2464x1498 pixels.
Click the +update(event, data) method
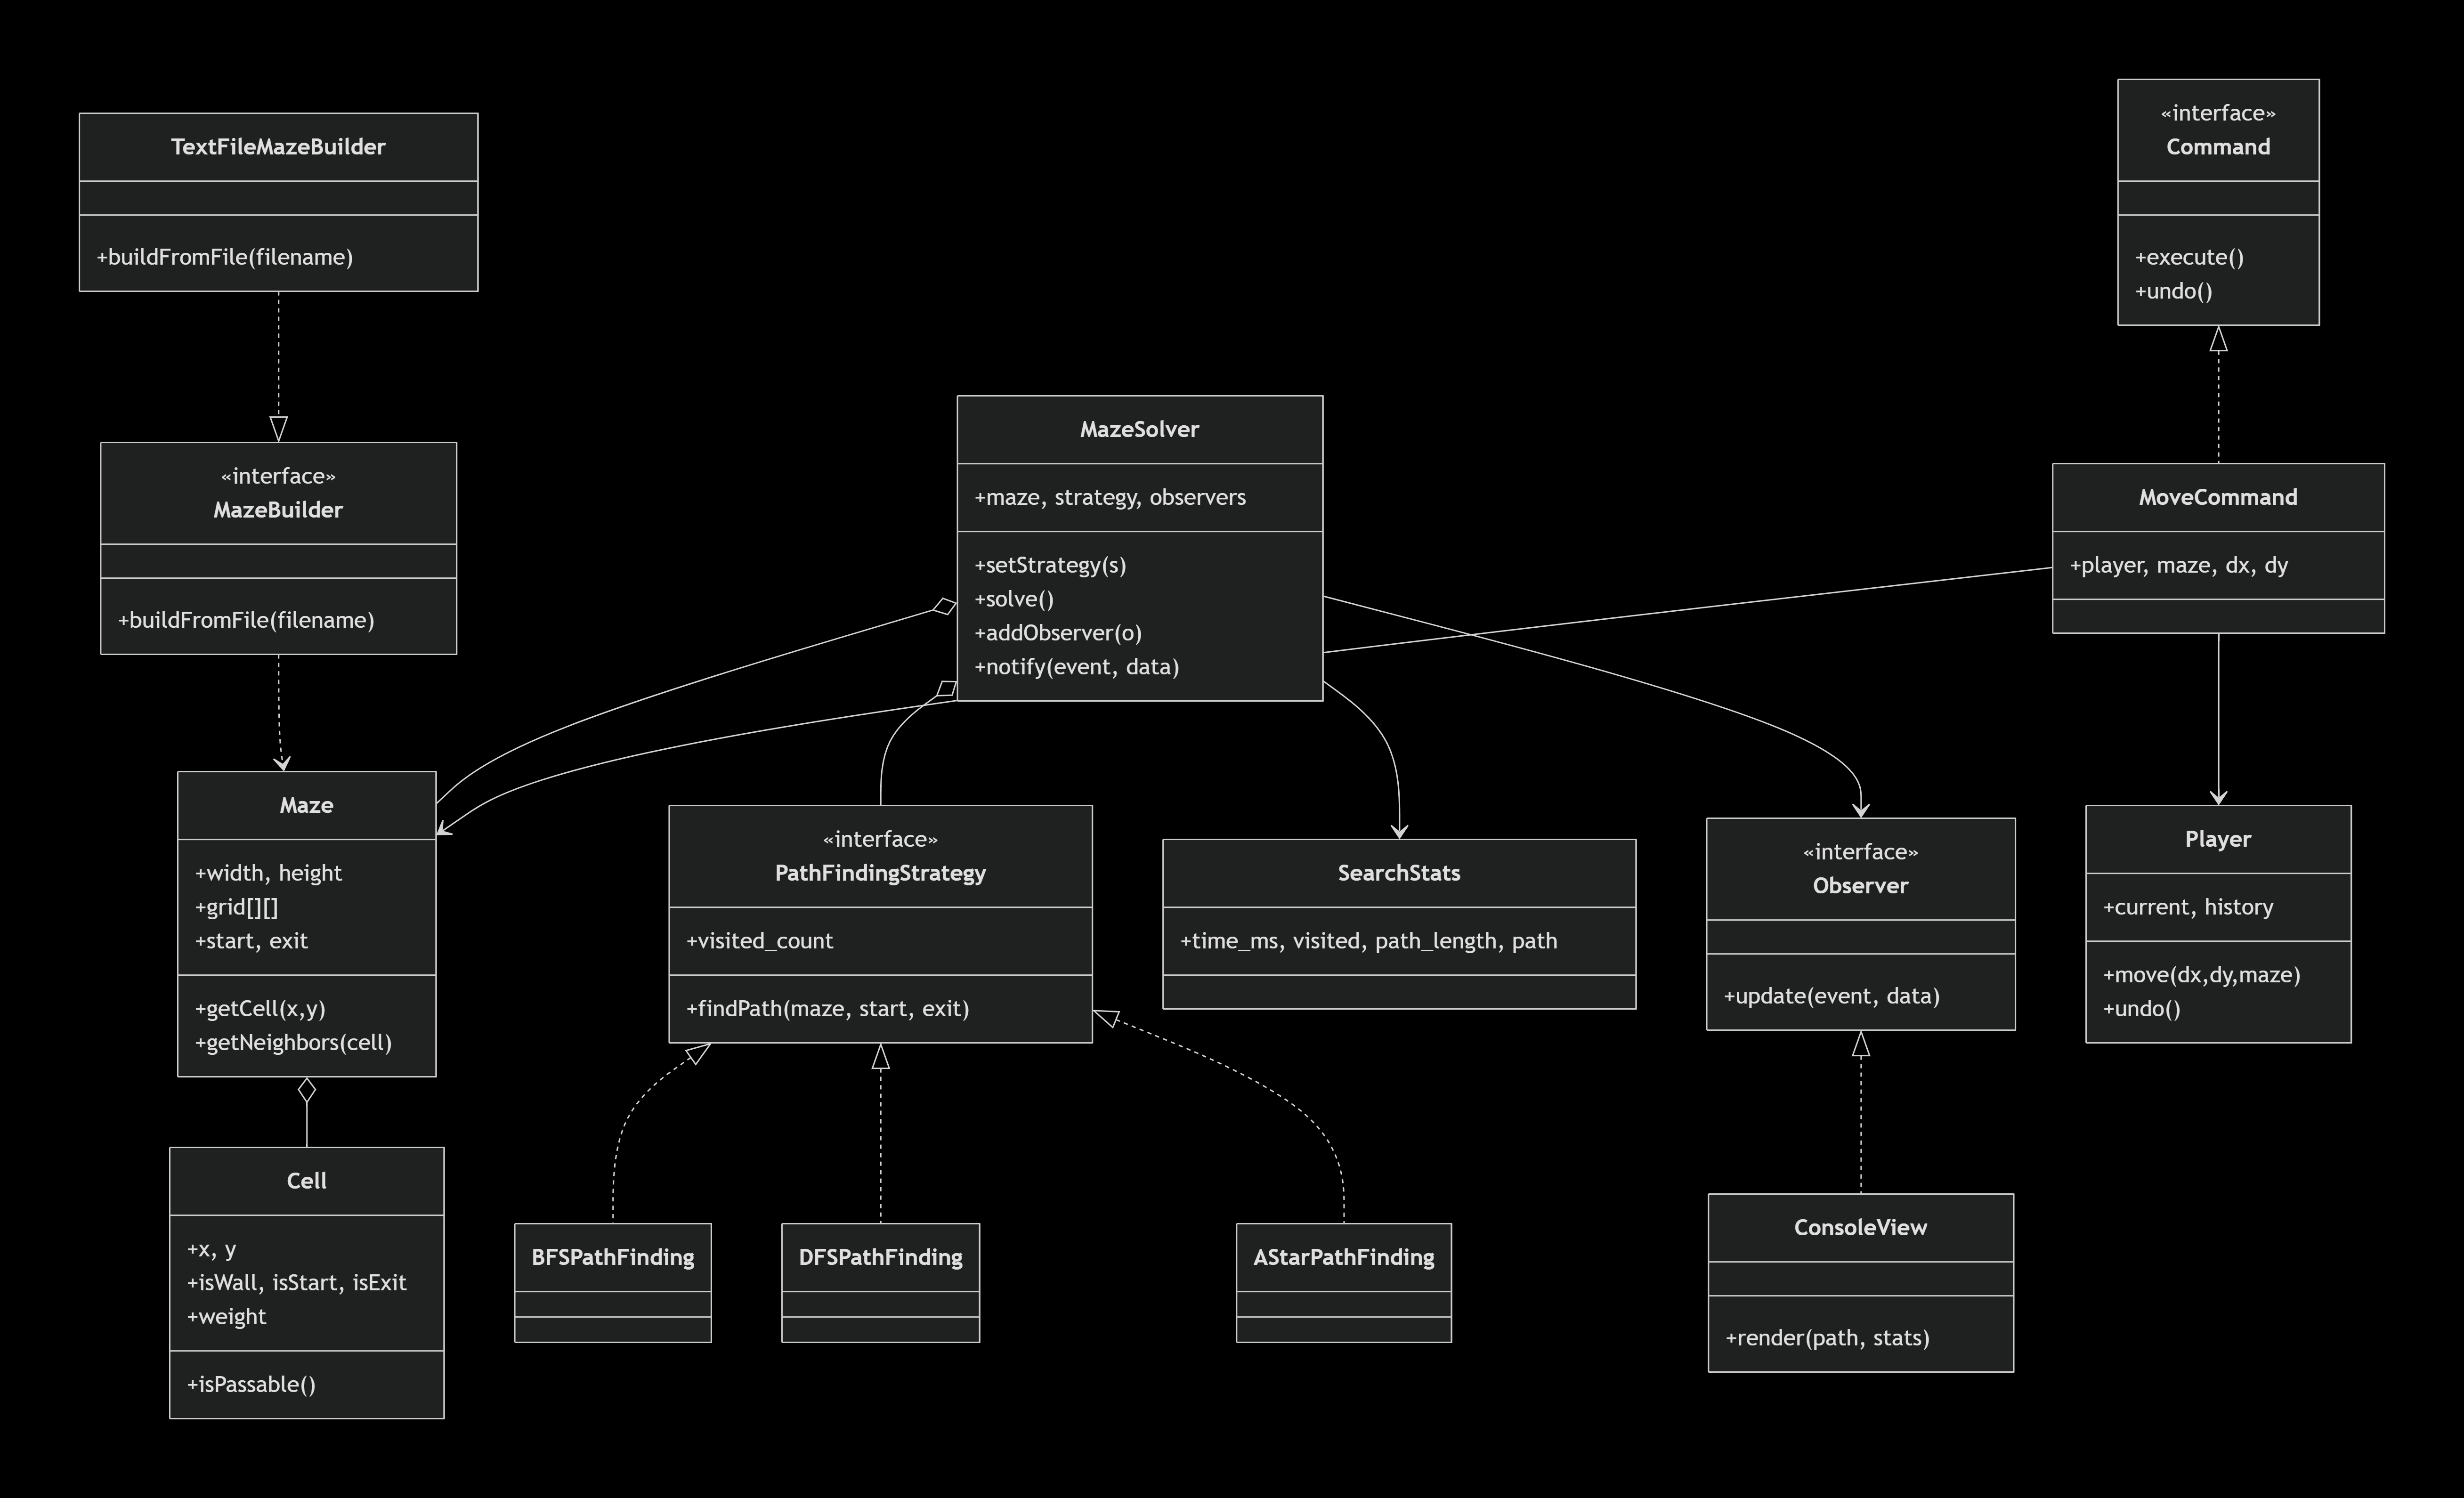(x=1831, y=996)
